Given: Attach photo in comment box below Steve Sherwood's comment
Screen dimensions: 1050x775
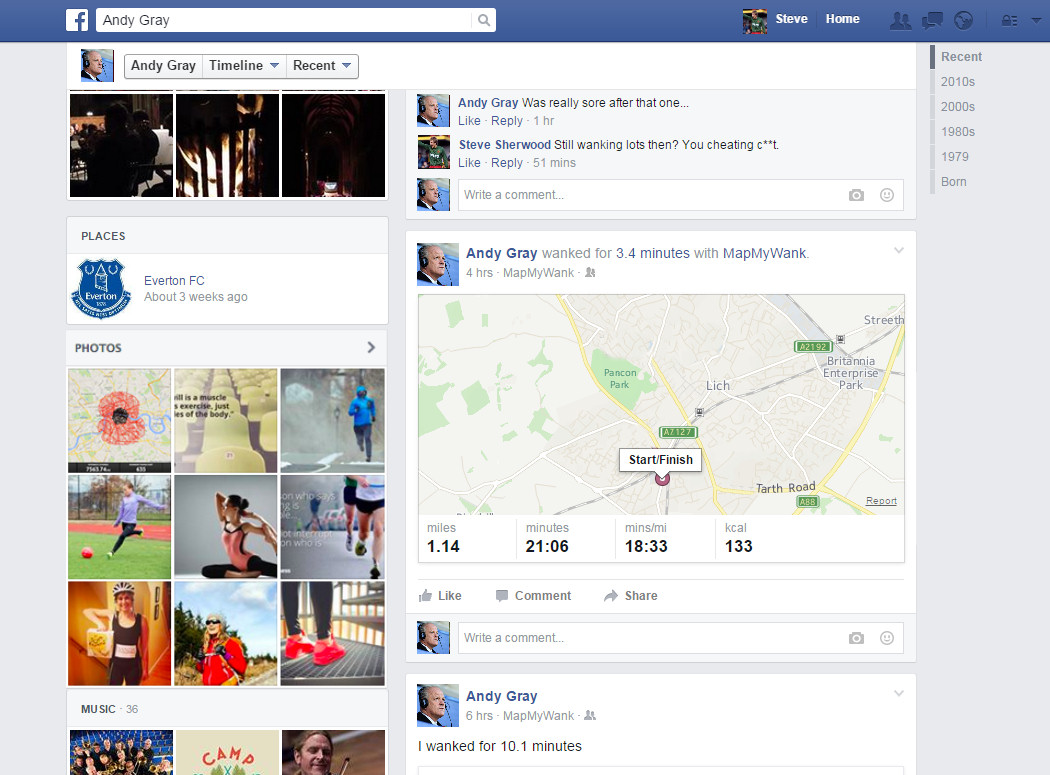Looking at the screenshot, I should (x=856, y=195).
